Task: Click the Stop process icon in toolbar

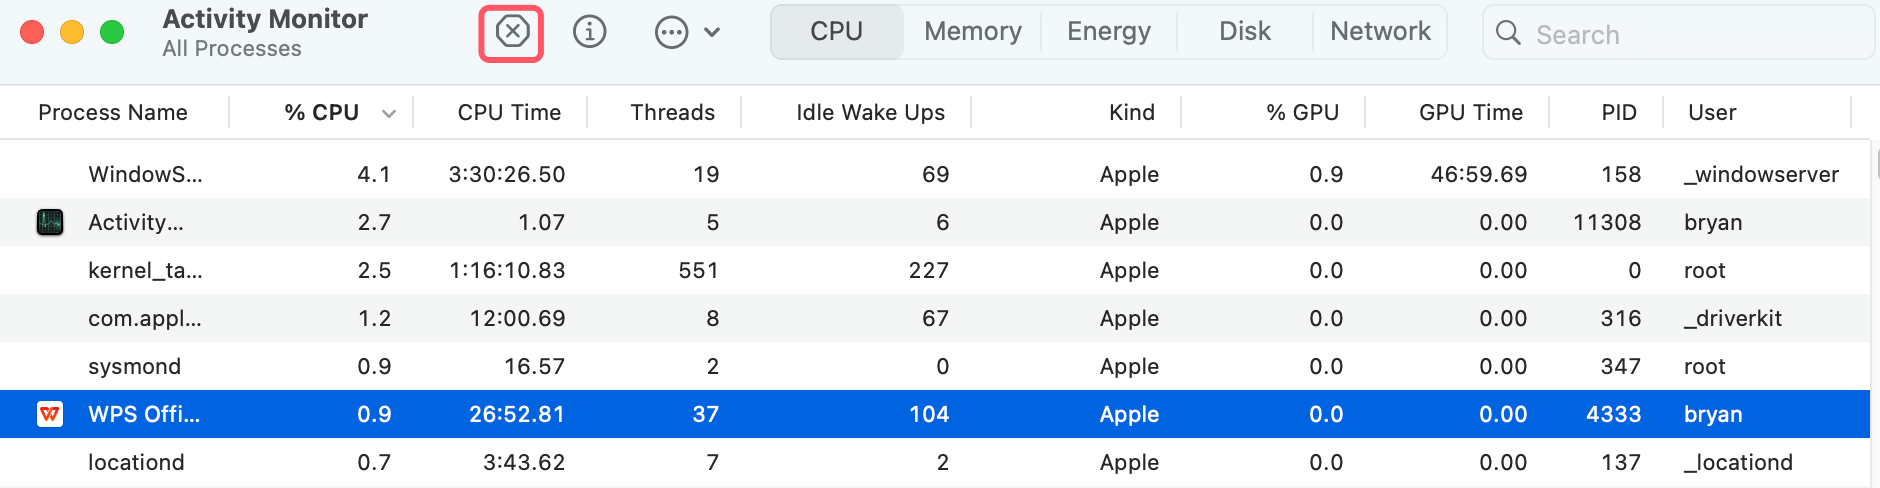Action: [512, 33]
